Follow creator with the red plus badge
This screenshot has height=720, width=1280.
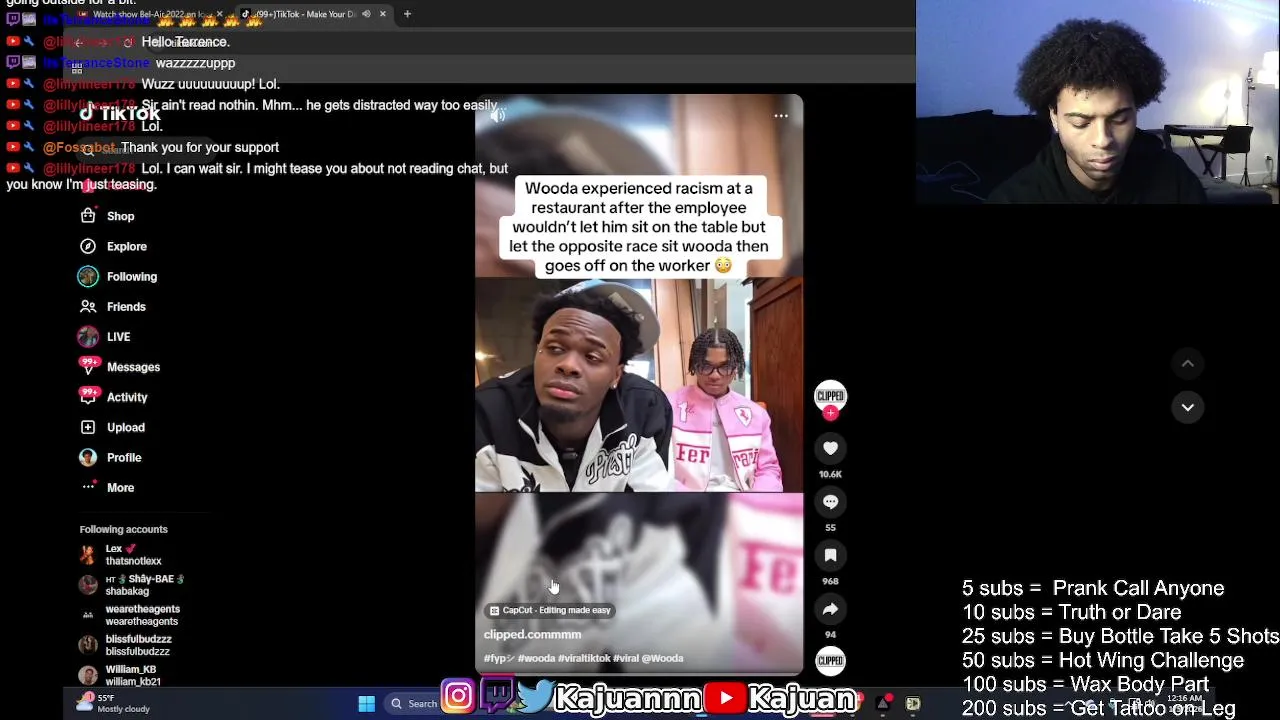830,413
